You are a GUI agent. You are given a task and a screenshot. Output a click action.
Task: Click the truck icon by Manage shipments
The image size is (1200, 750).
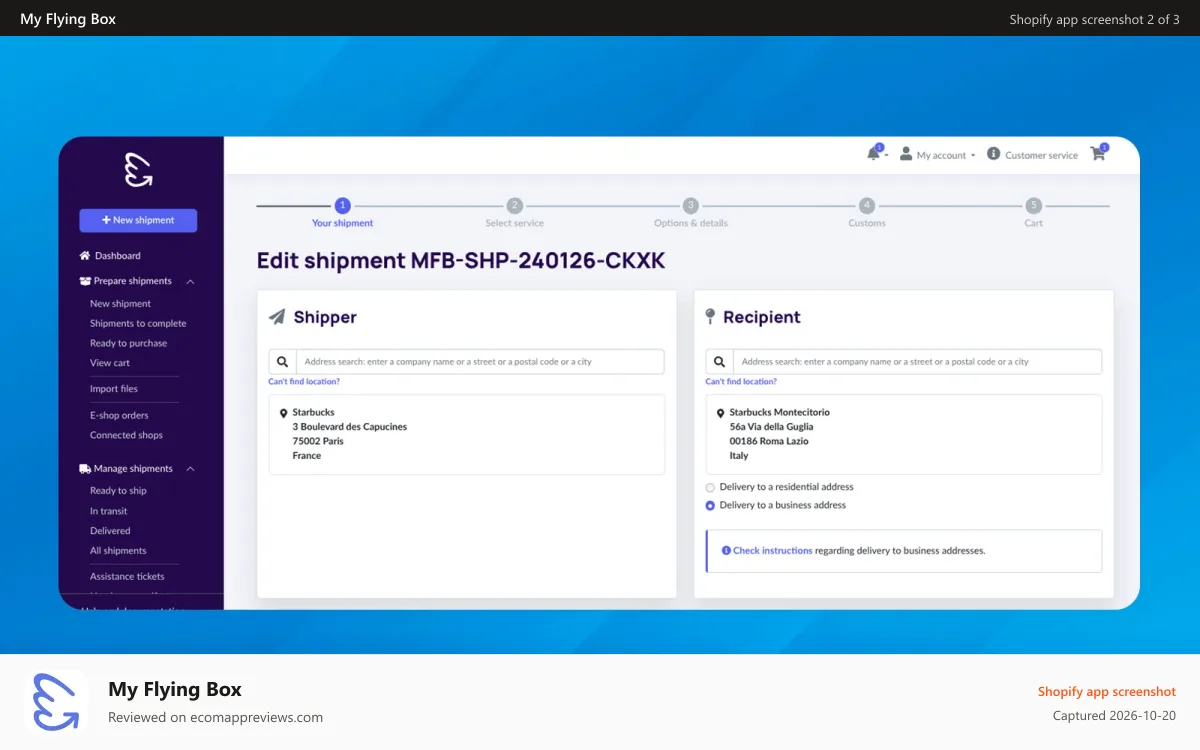[85, 469]
